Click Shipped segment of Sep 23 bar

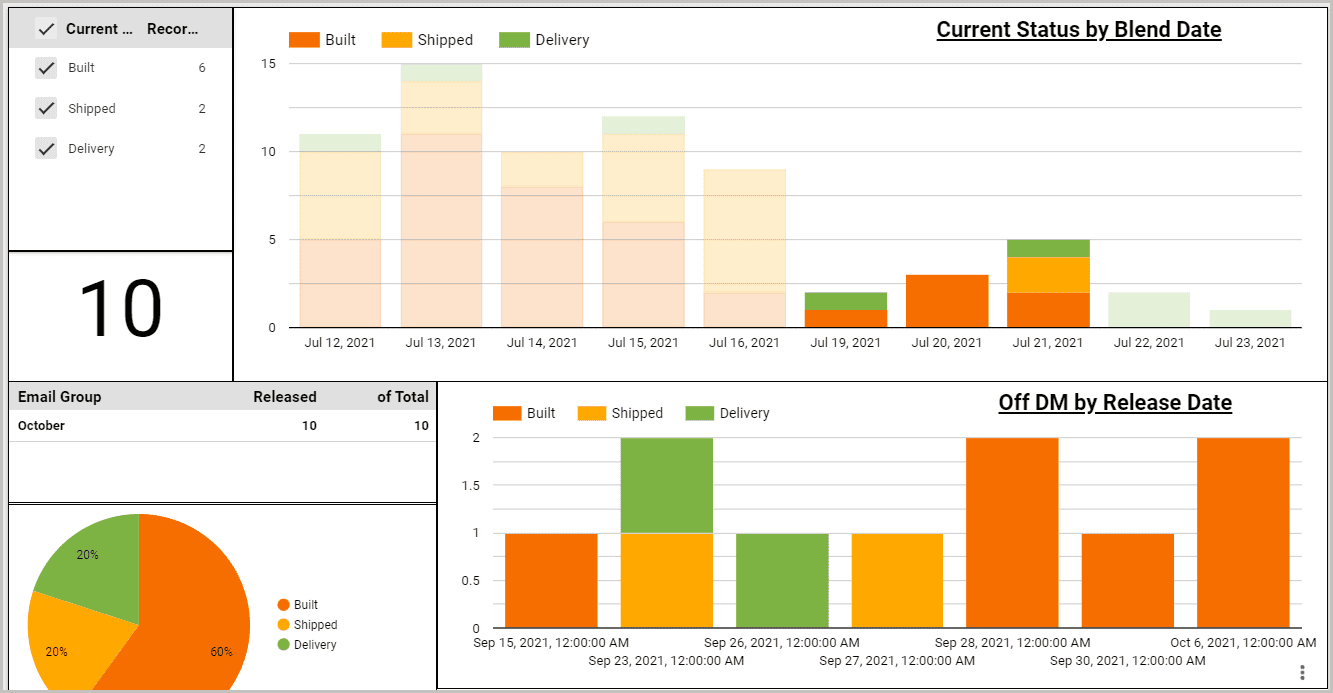pos(667,581)
